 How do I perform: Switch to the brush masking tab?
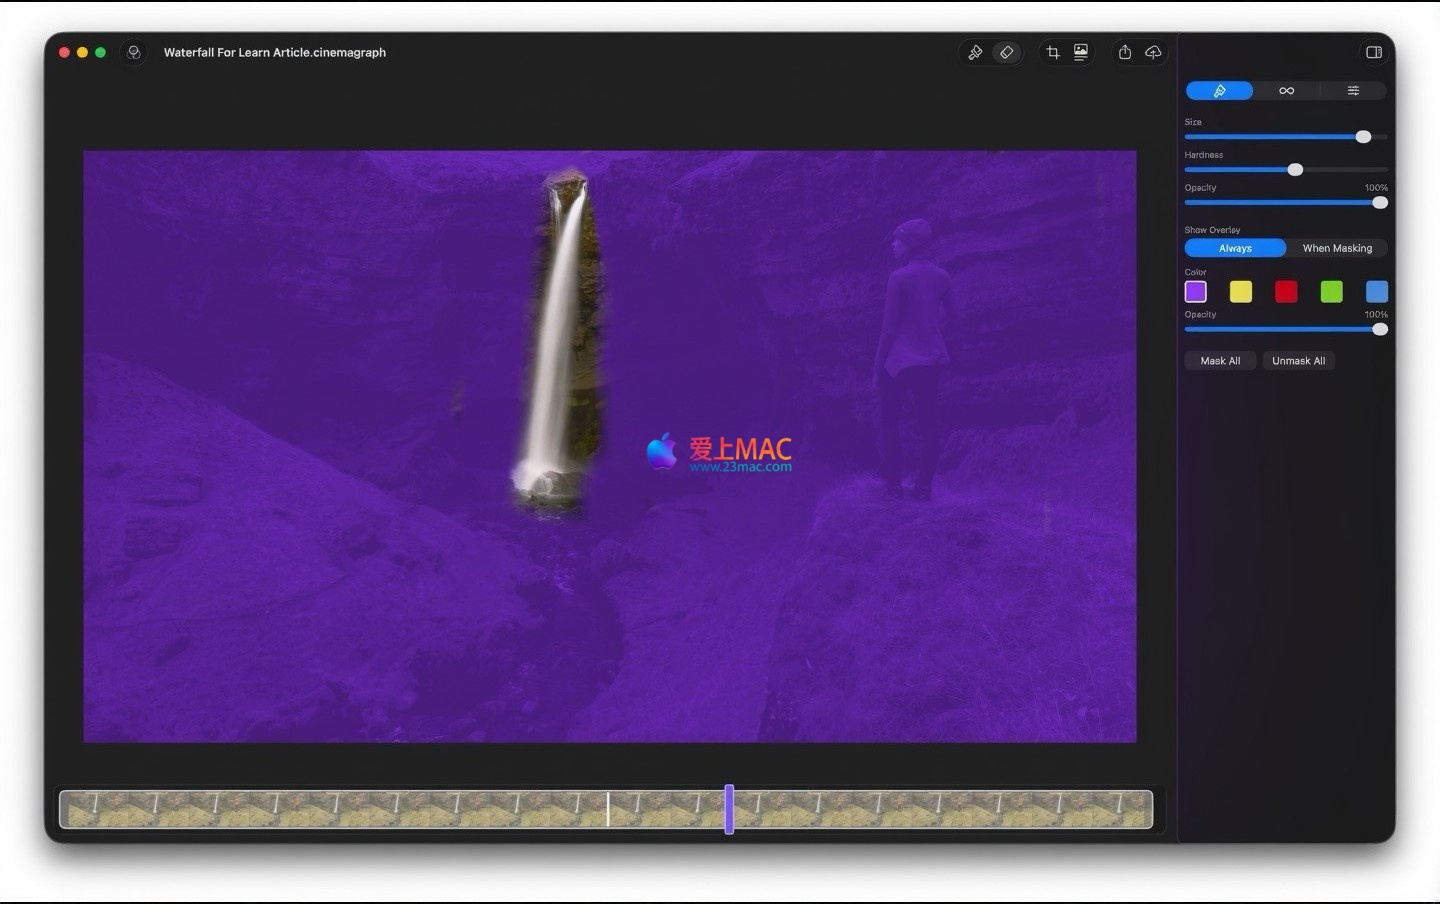click(1219, 91)
